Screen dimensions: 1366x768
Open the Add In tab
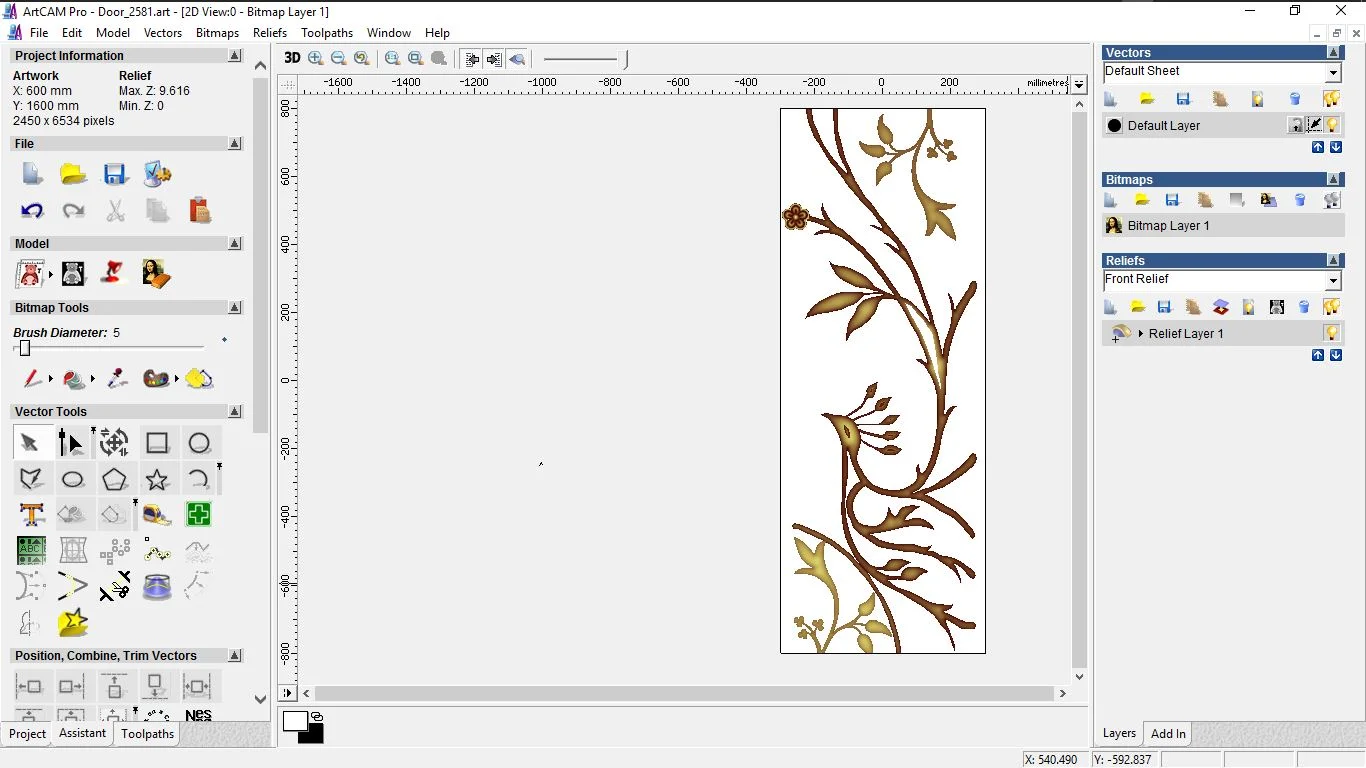(x=1168, y=734)
